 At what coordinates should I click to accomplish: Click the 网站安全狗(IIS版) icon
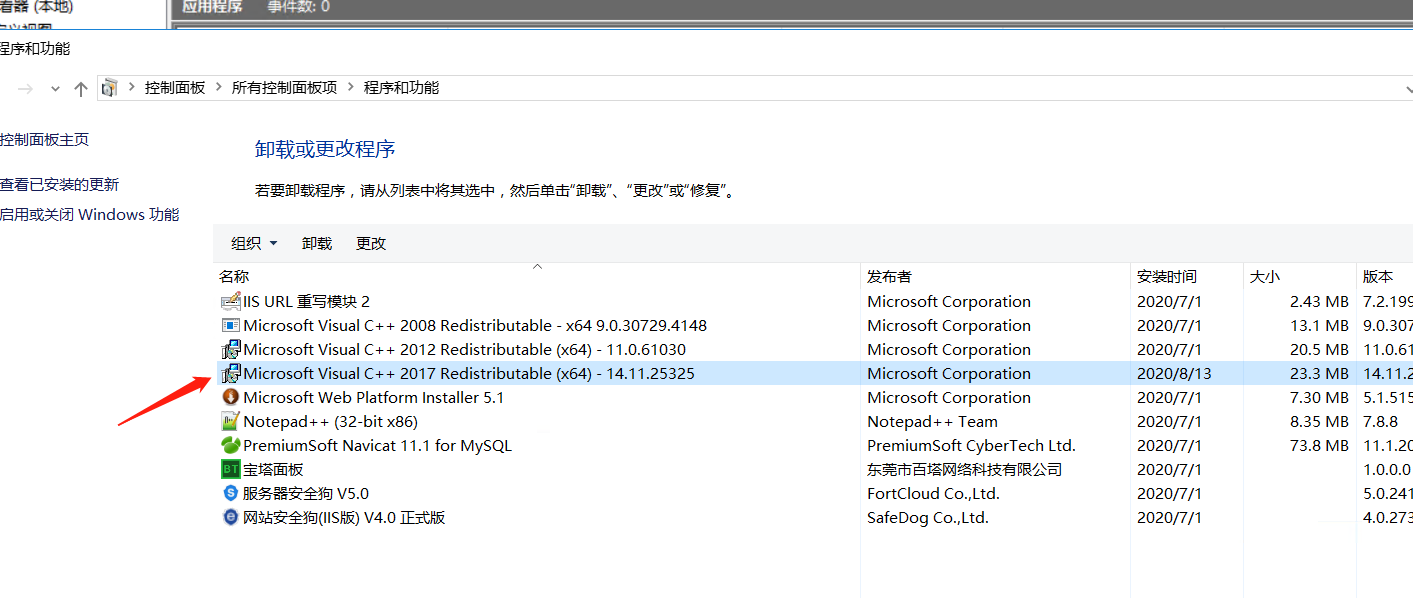pyautogui.click(x=230, y=517)
